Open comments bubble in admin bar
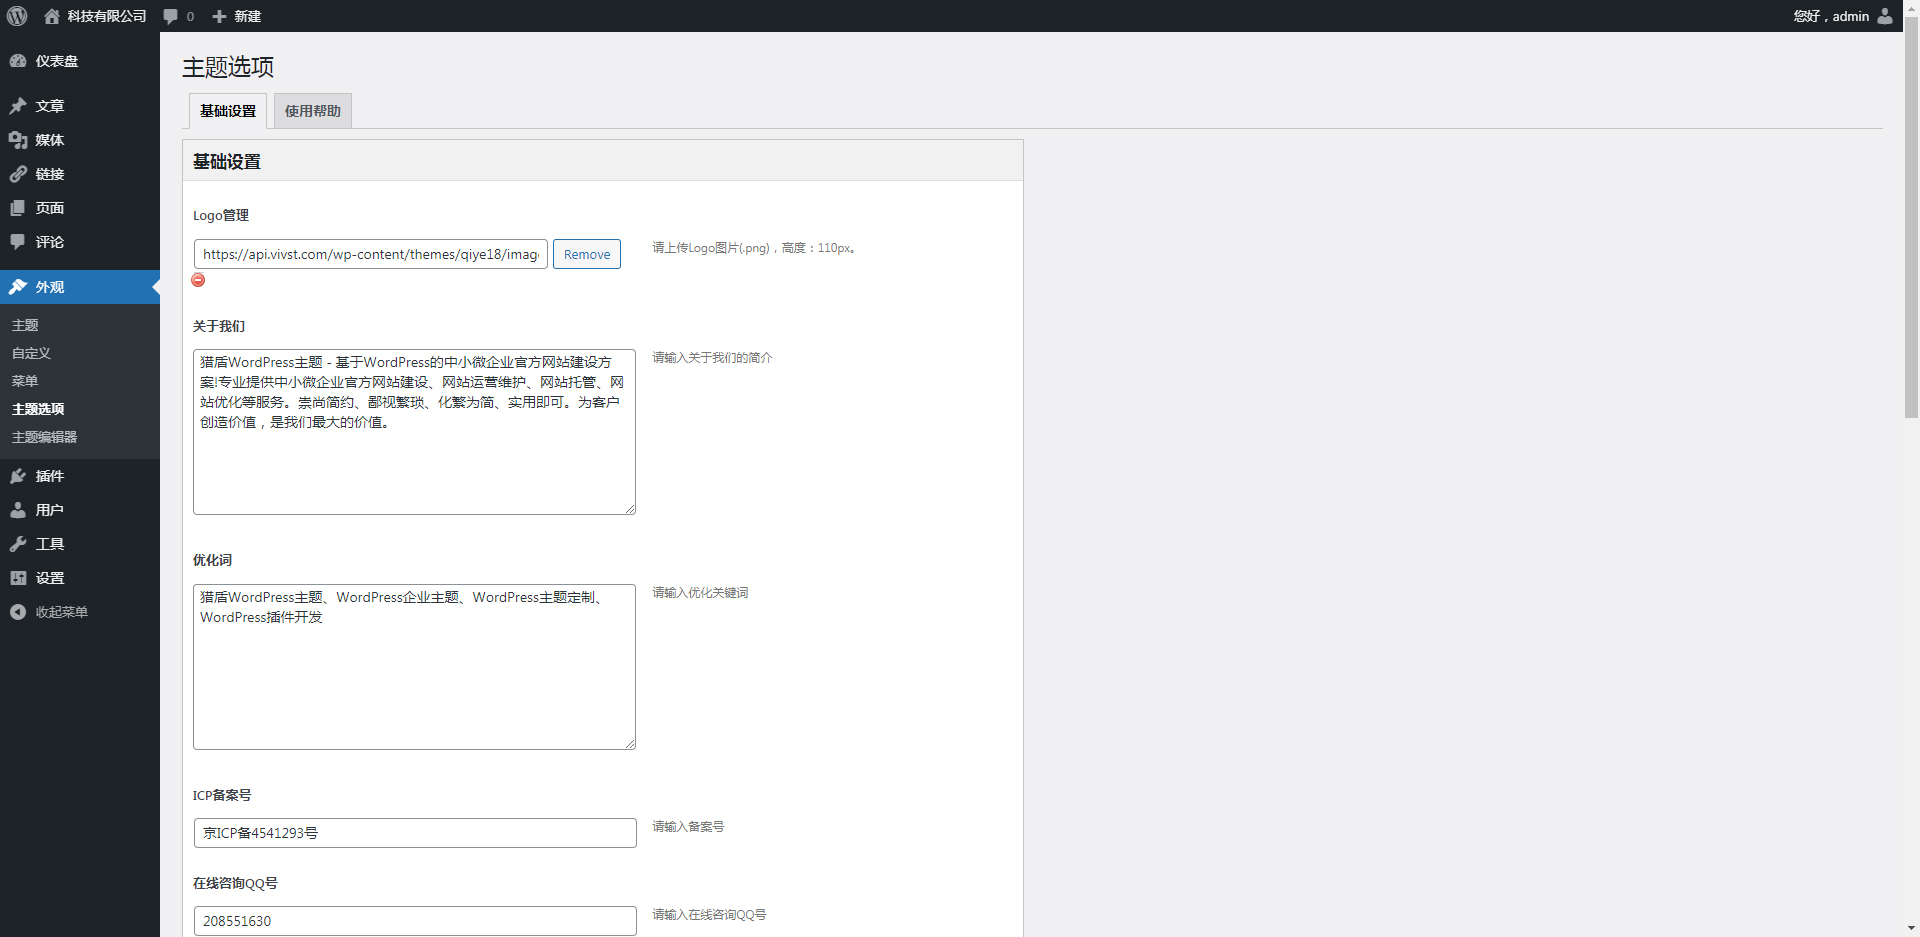The height and width of the screenshot is (937, 1920). [171, 16]
